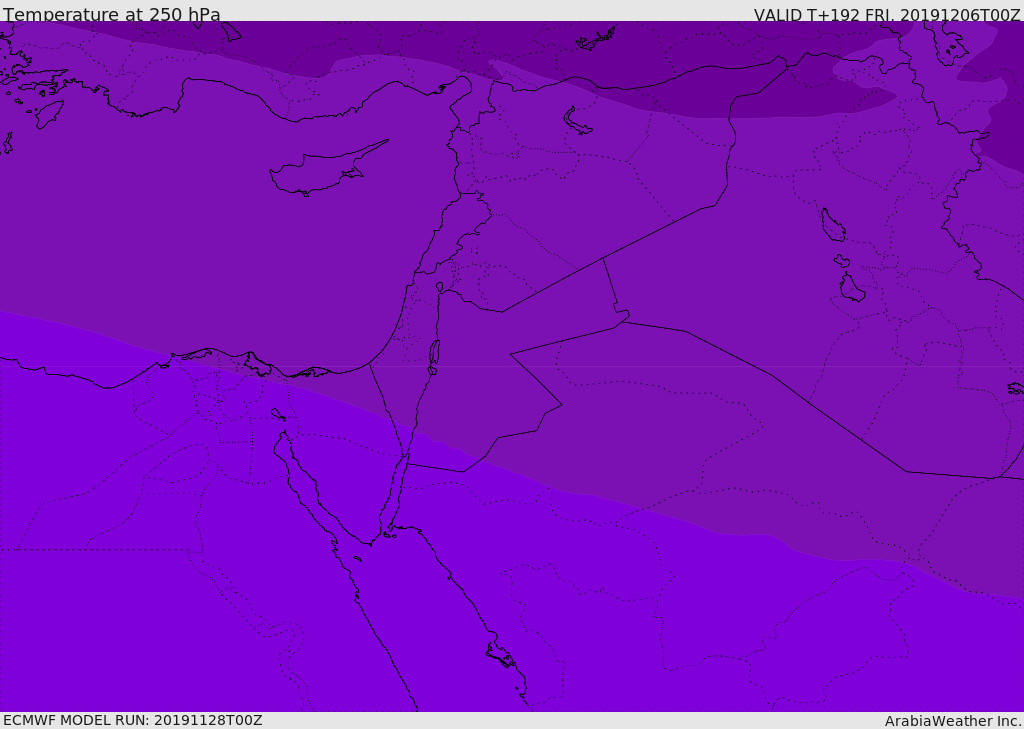Click the 'VALID T+192 FRI. 20191206T00Z' label

(887, 14)
